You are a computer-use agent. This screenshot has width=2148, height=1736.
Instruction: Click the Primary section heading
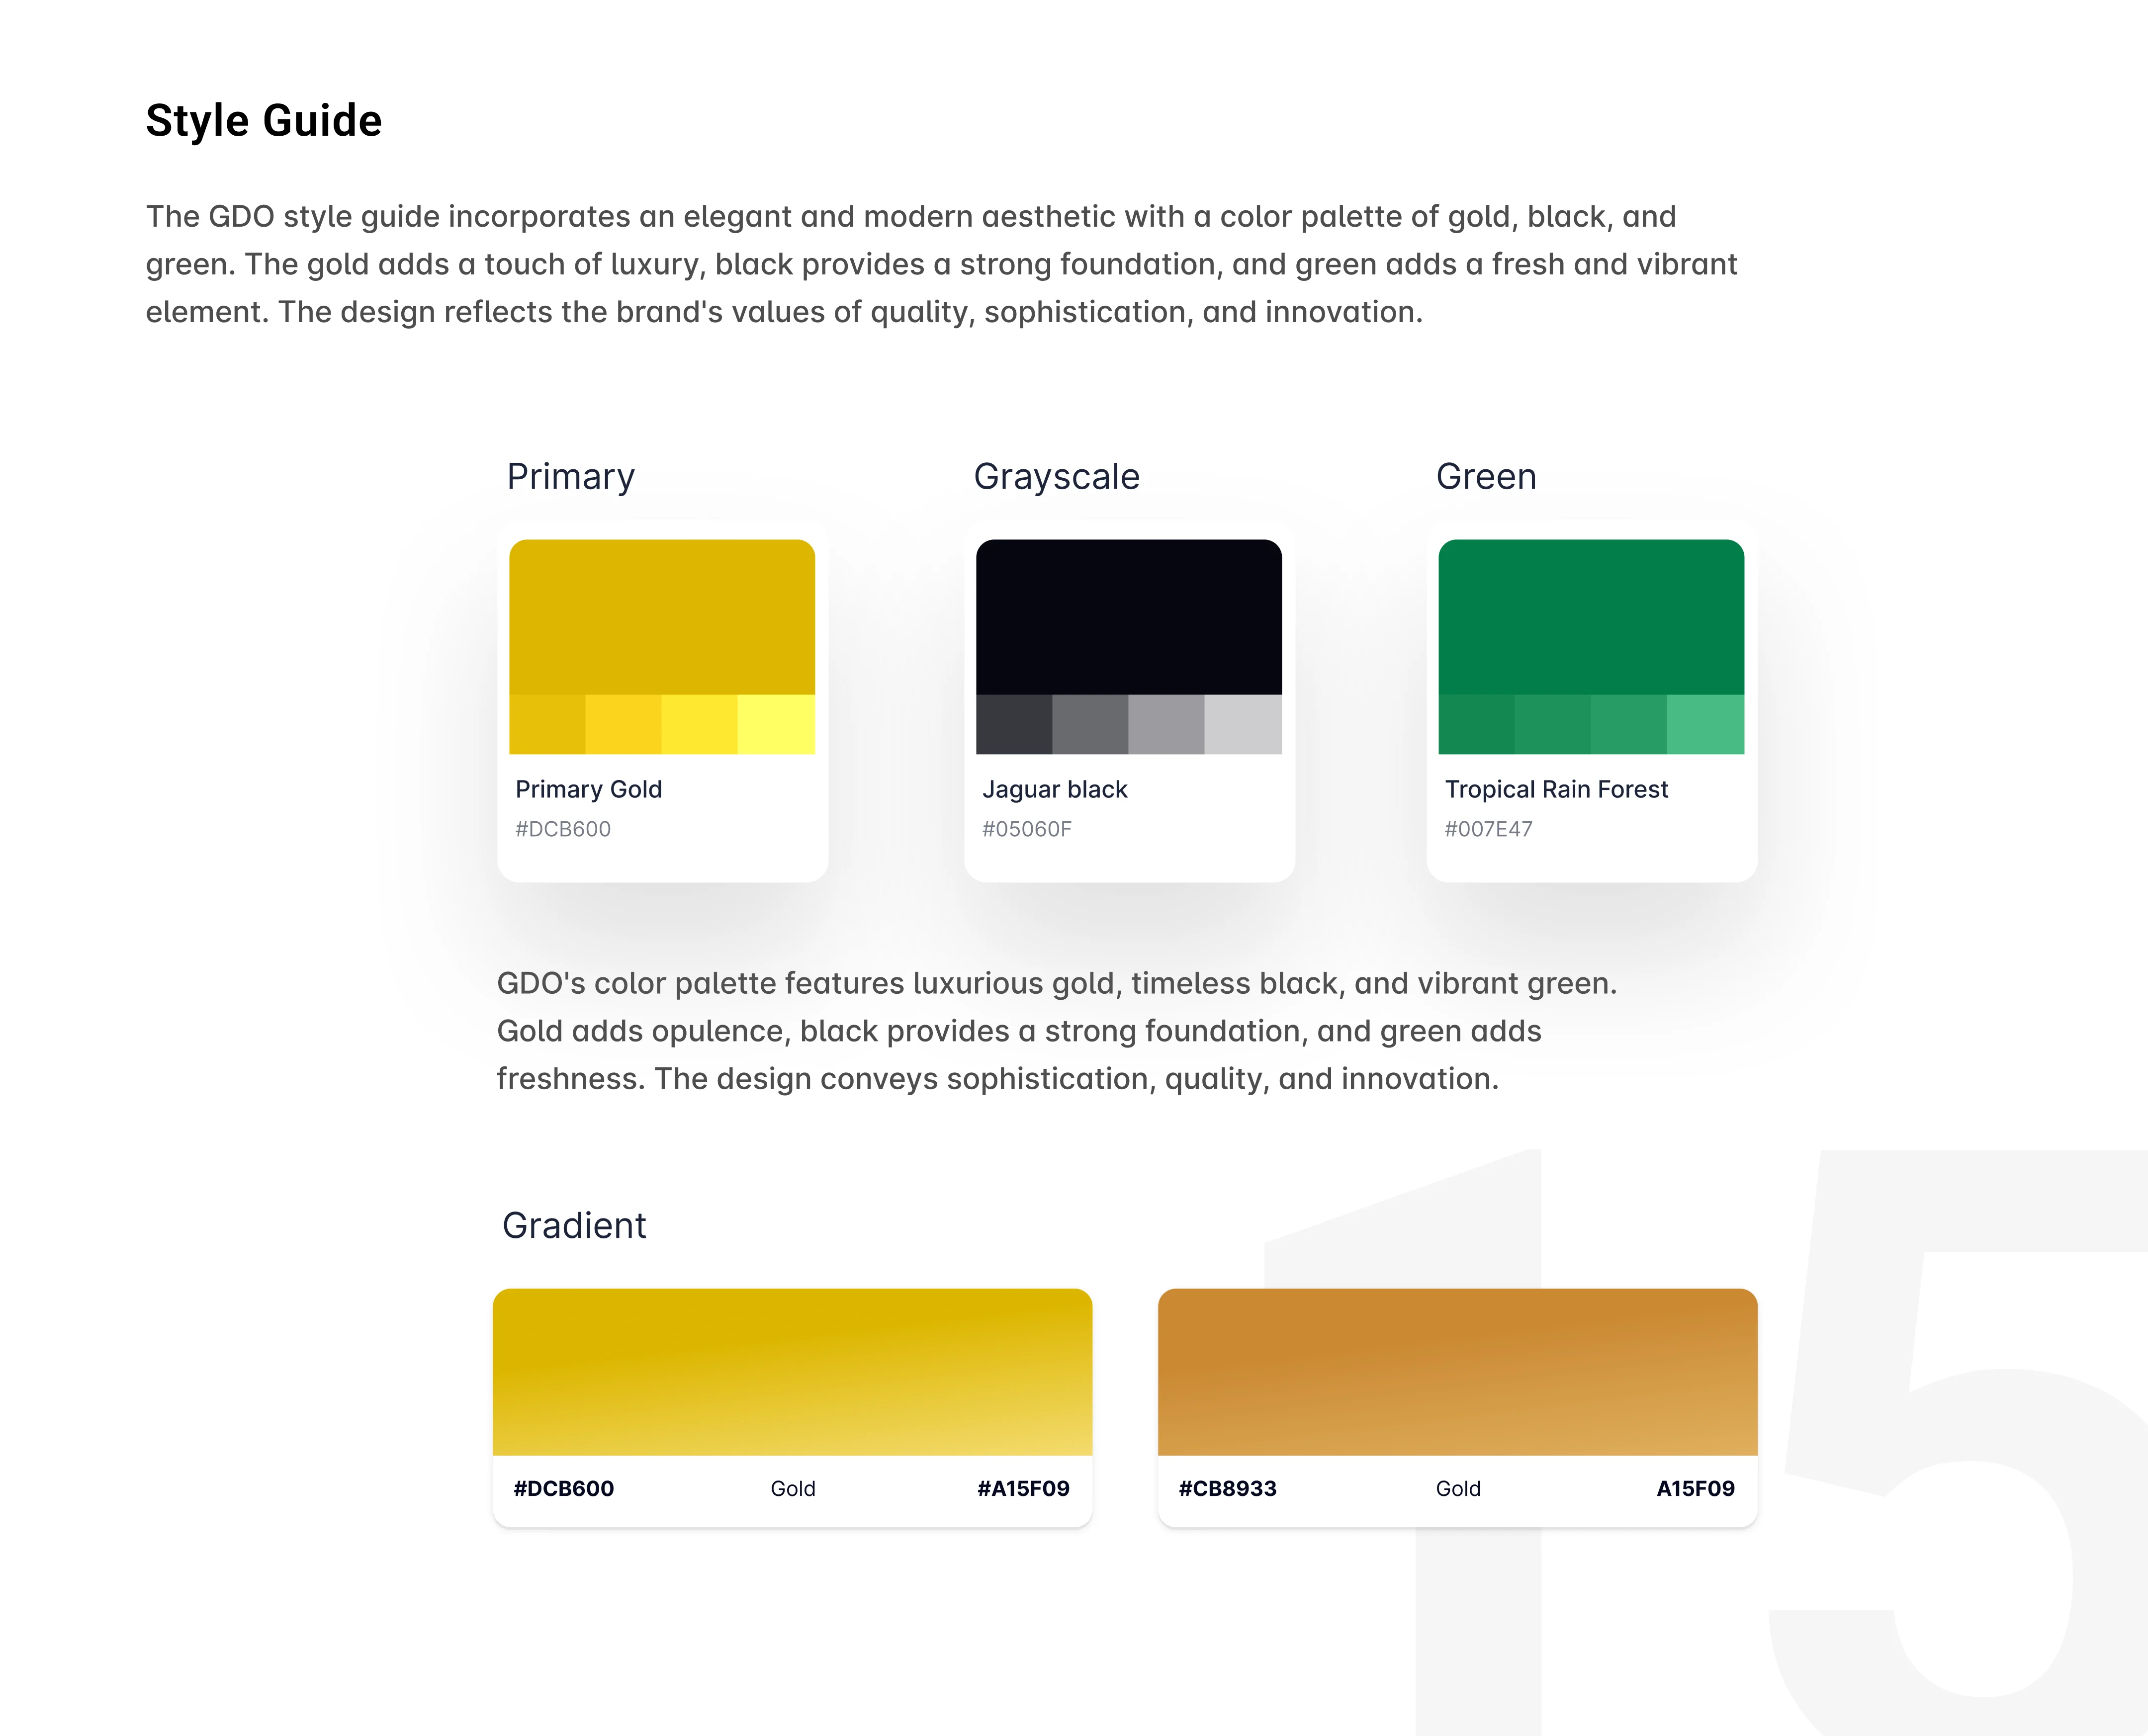point(571,477)
